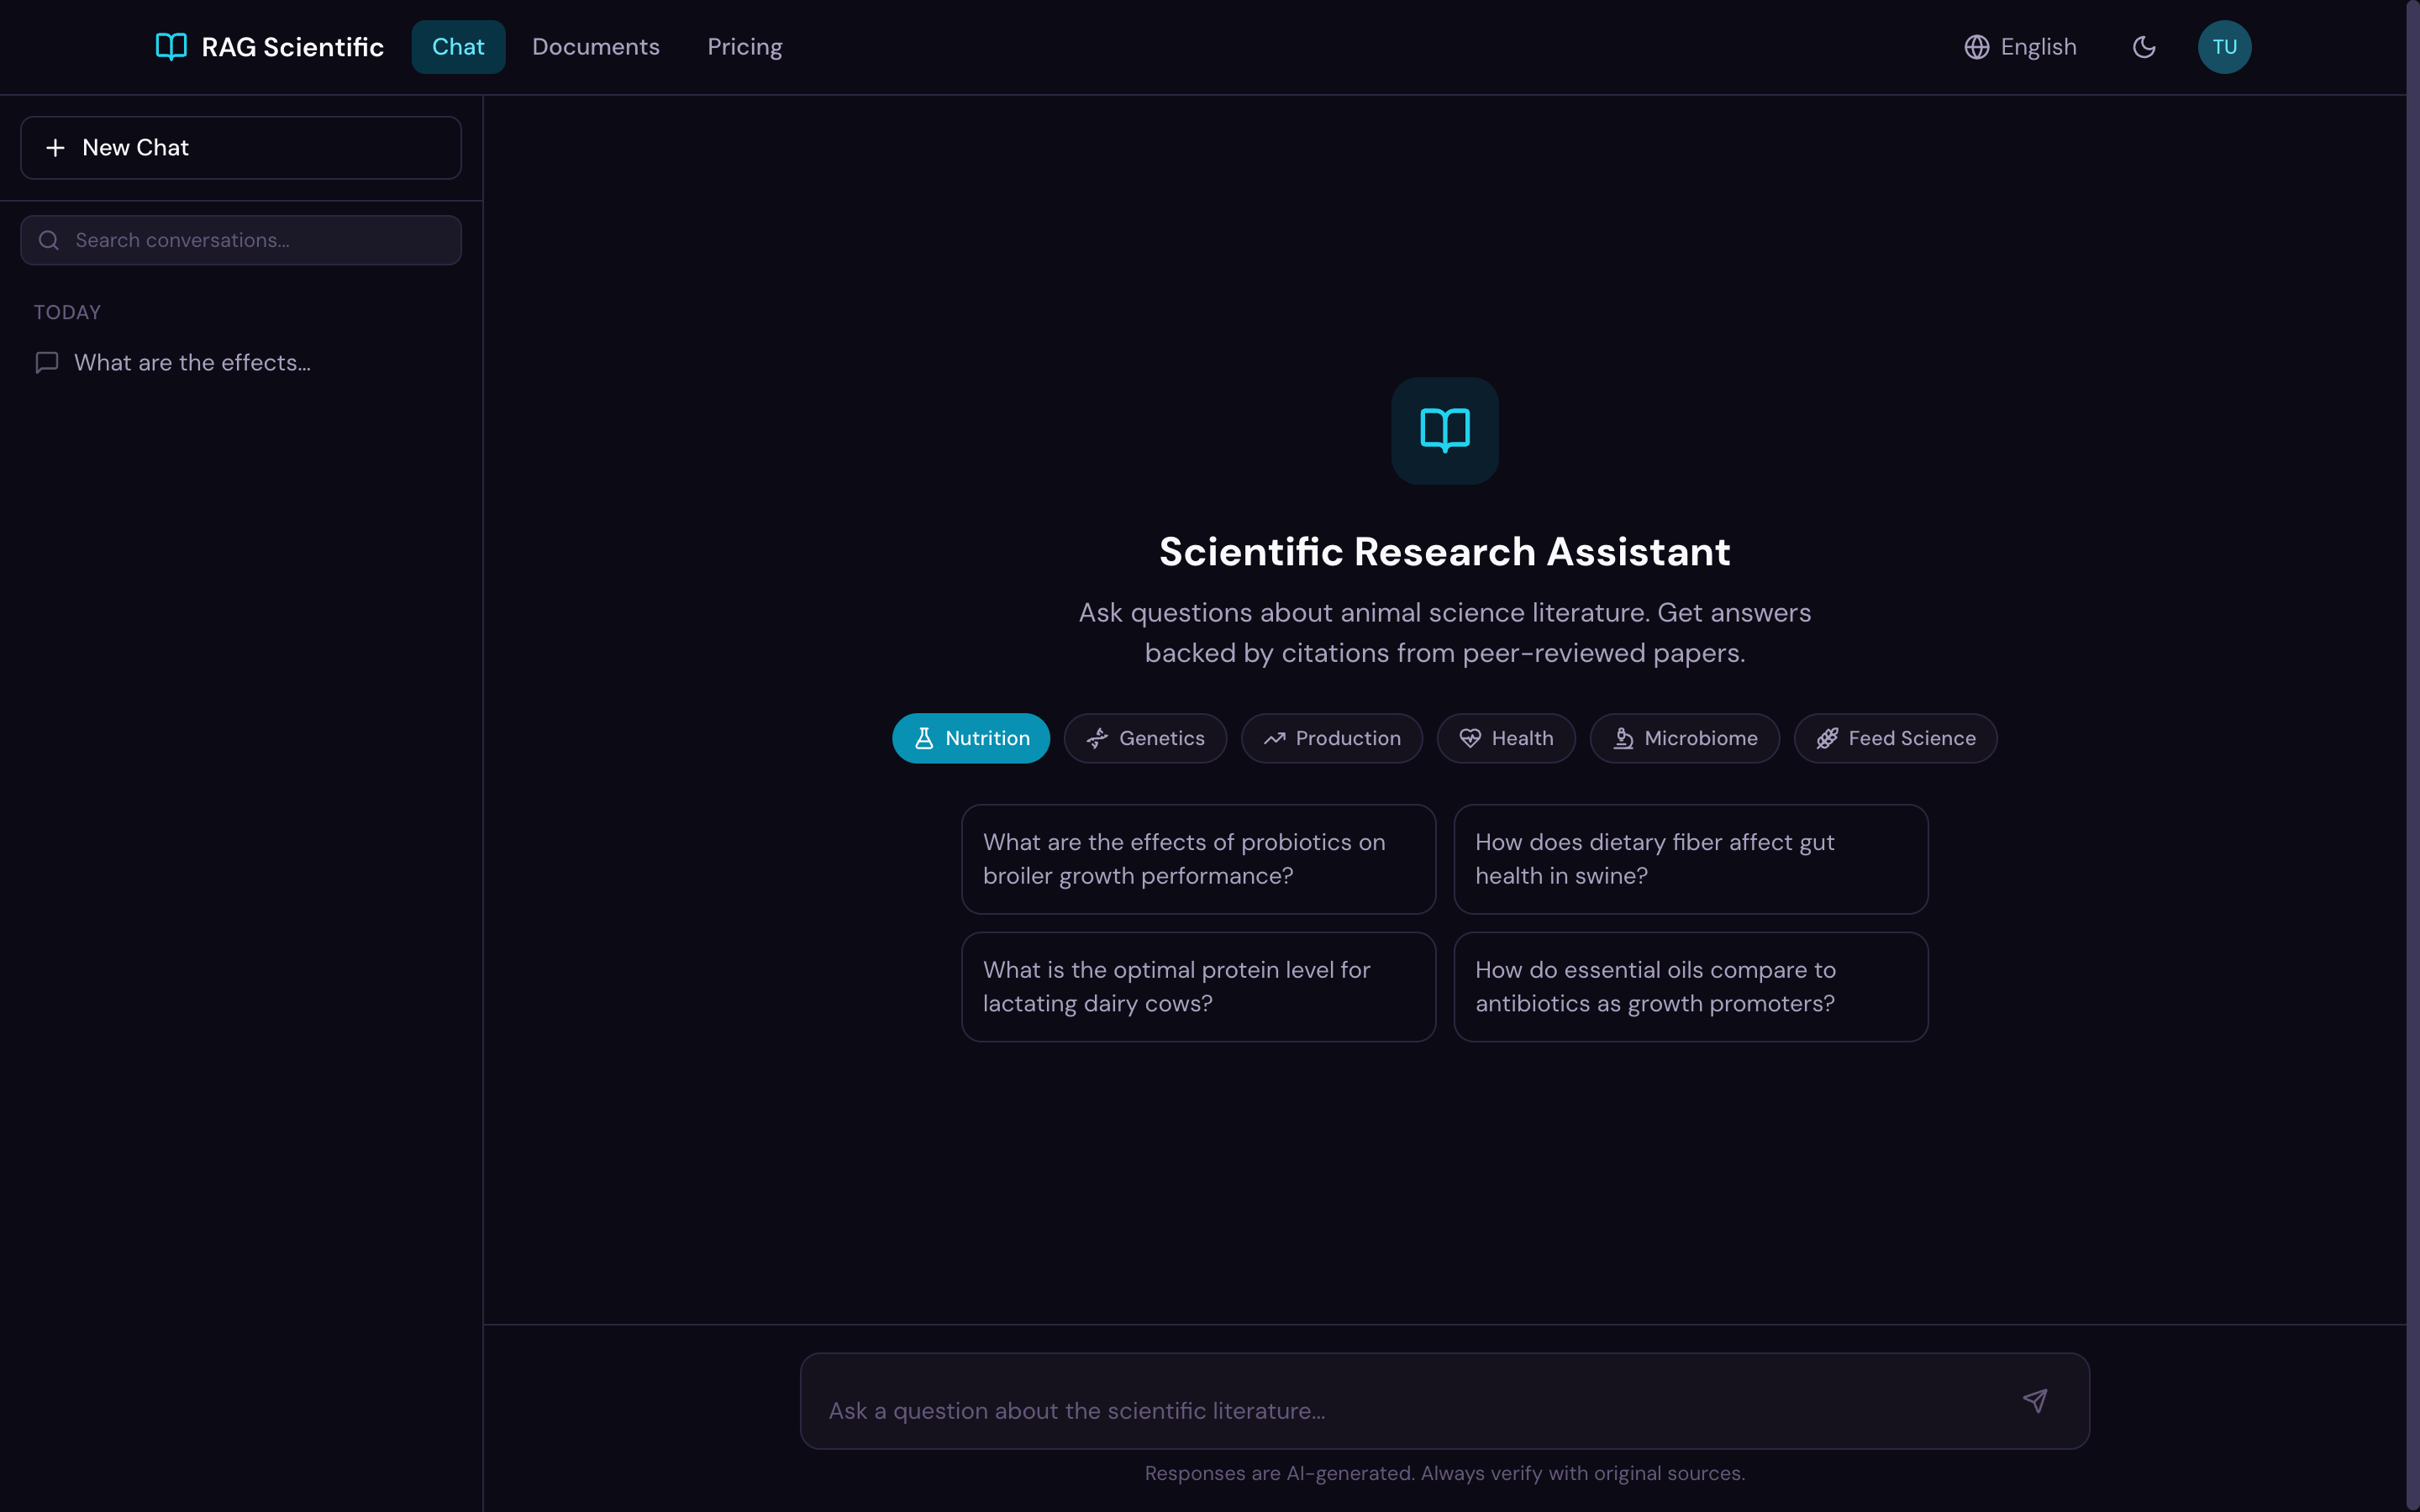Open the Pricing page

tap(744, 46)
